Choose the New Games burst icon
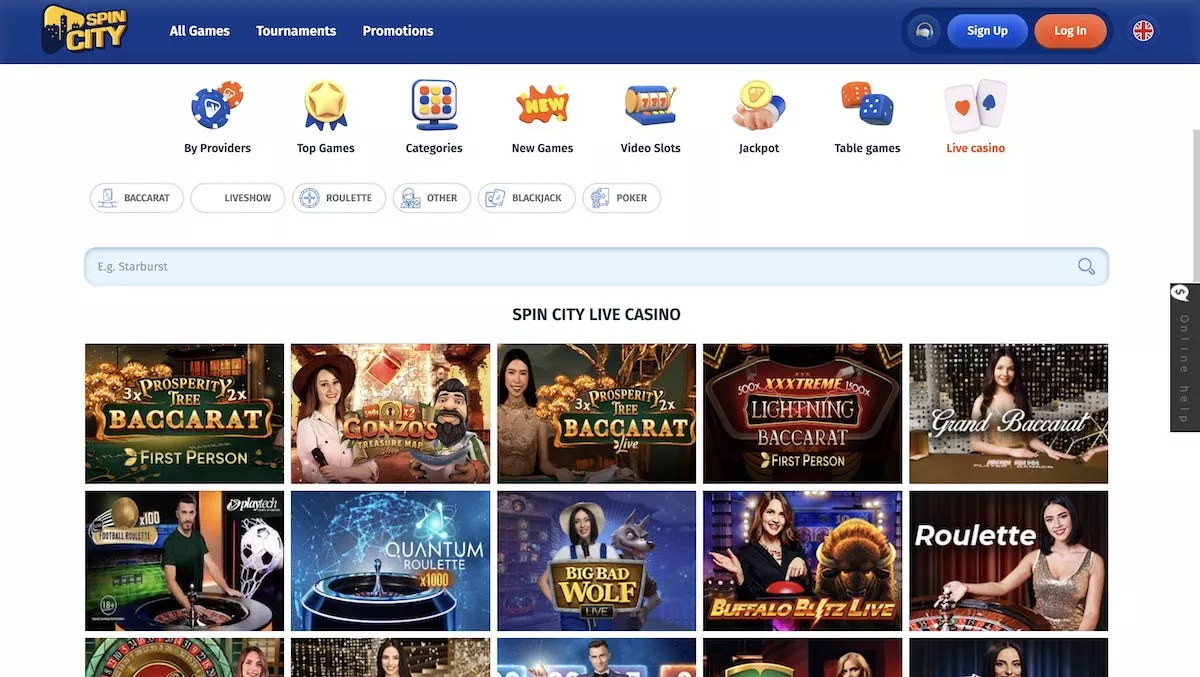1200x677 pixels. [542, 106]
